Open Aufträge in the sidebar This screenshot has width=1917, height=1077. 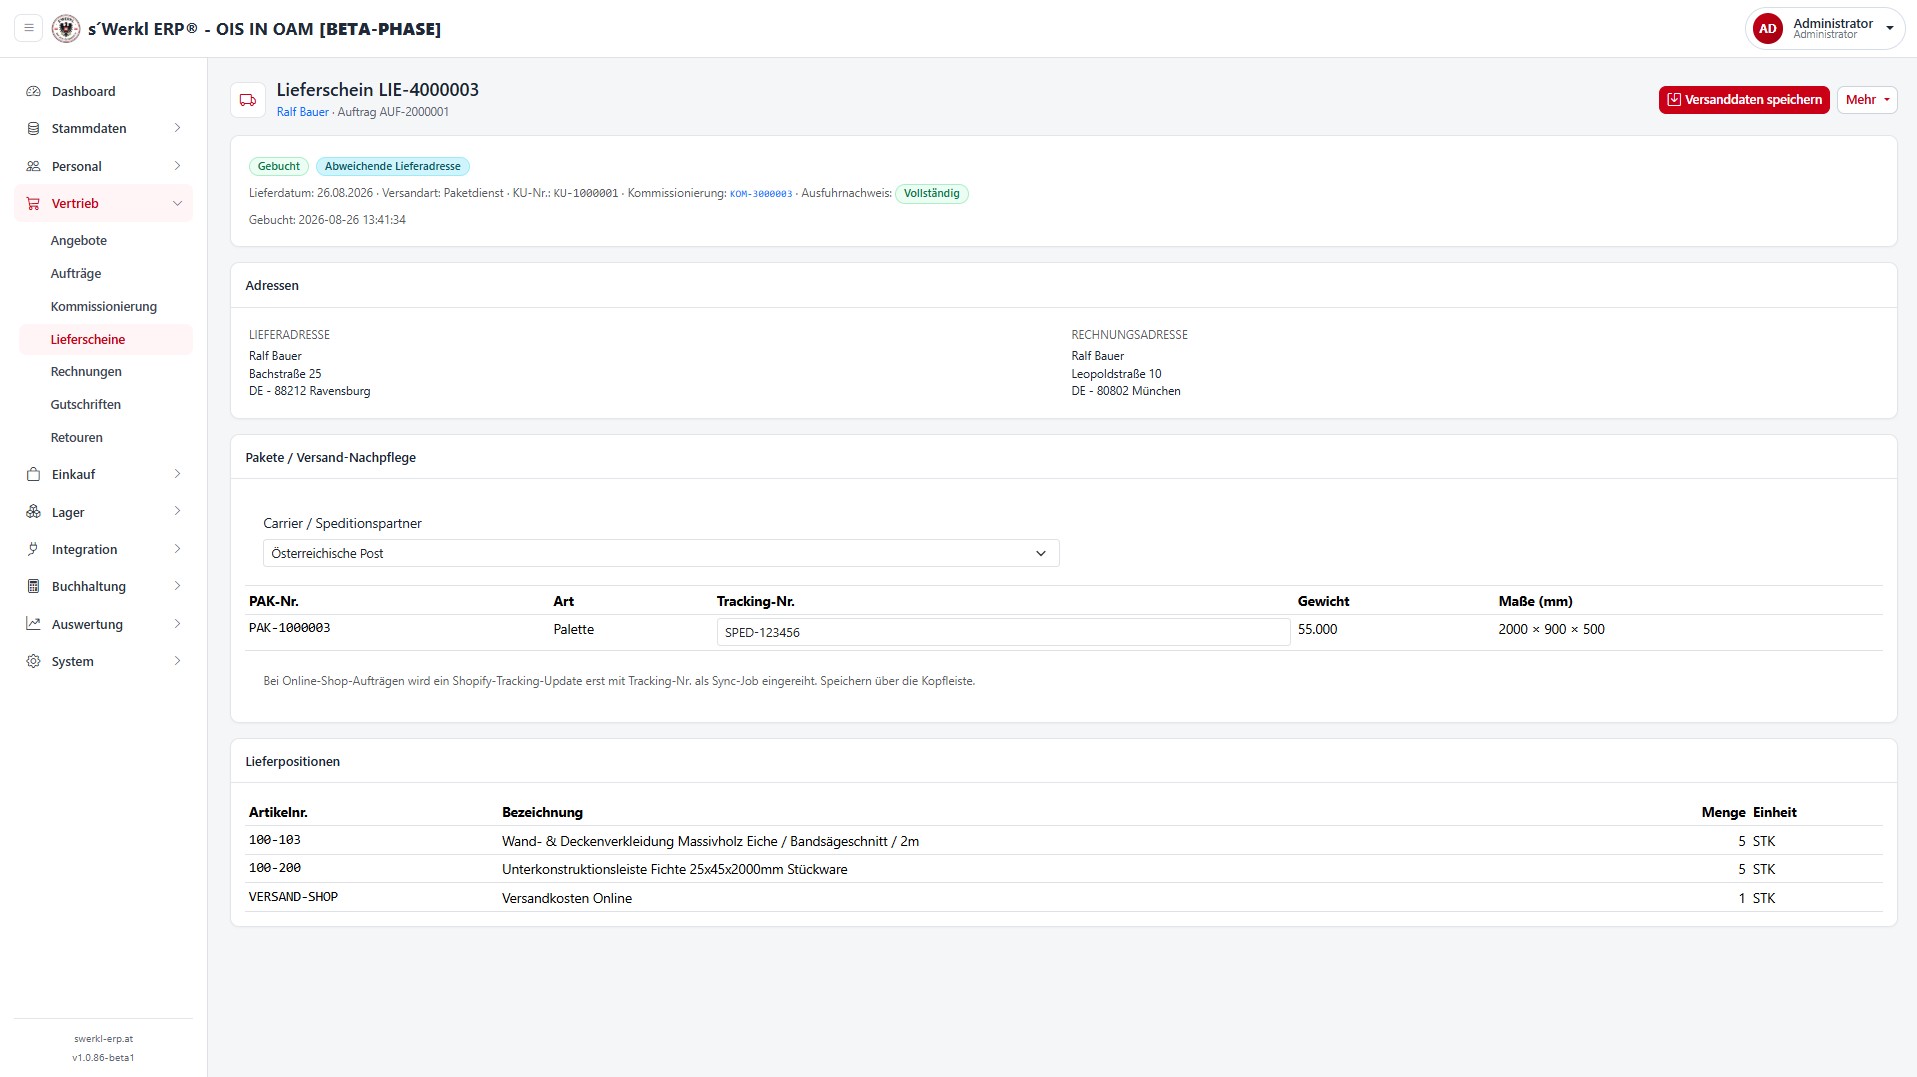pyautogui.click(x=76, y=273)
